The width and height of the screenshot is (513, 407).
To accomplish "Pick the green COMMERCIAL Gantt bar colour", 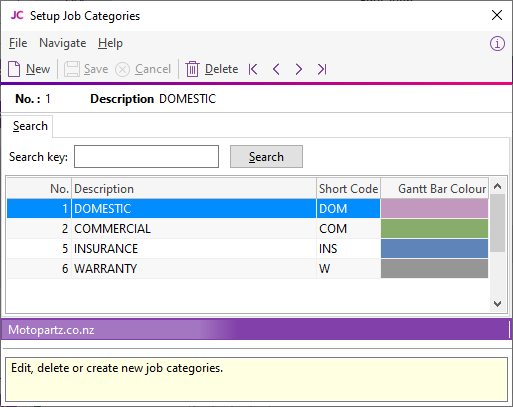I will 434,229.
